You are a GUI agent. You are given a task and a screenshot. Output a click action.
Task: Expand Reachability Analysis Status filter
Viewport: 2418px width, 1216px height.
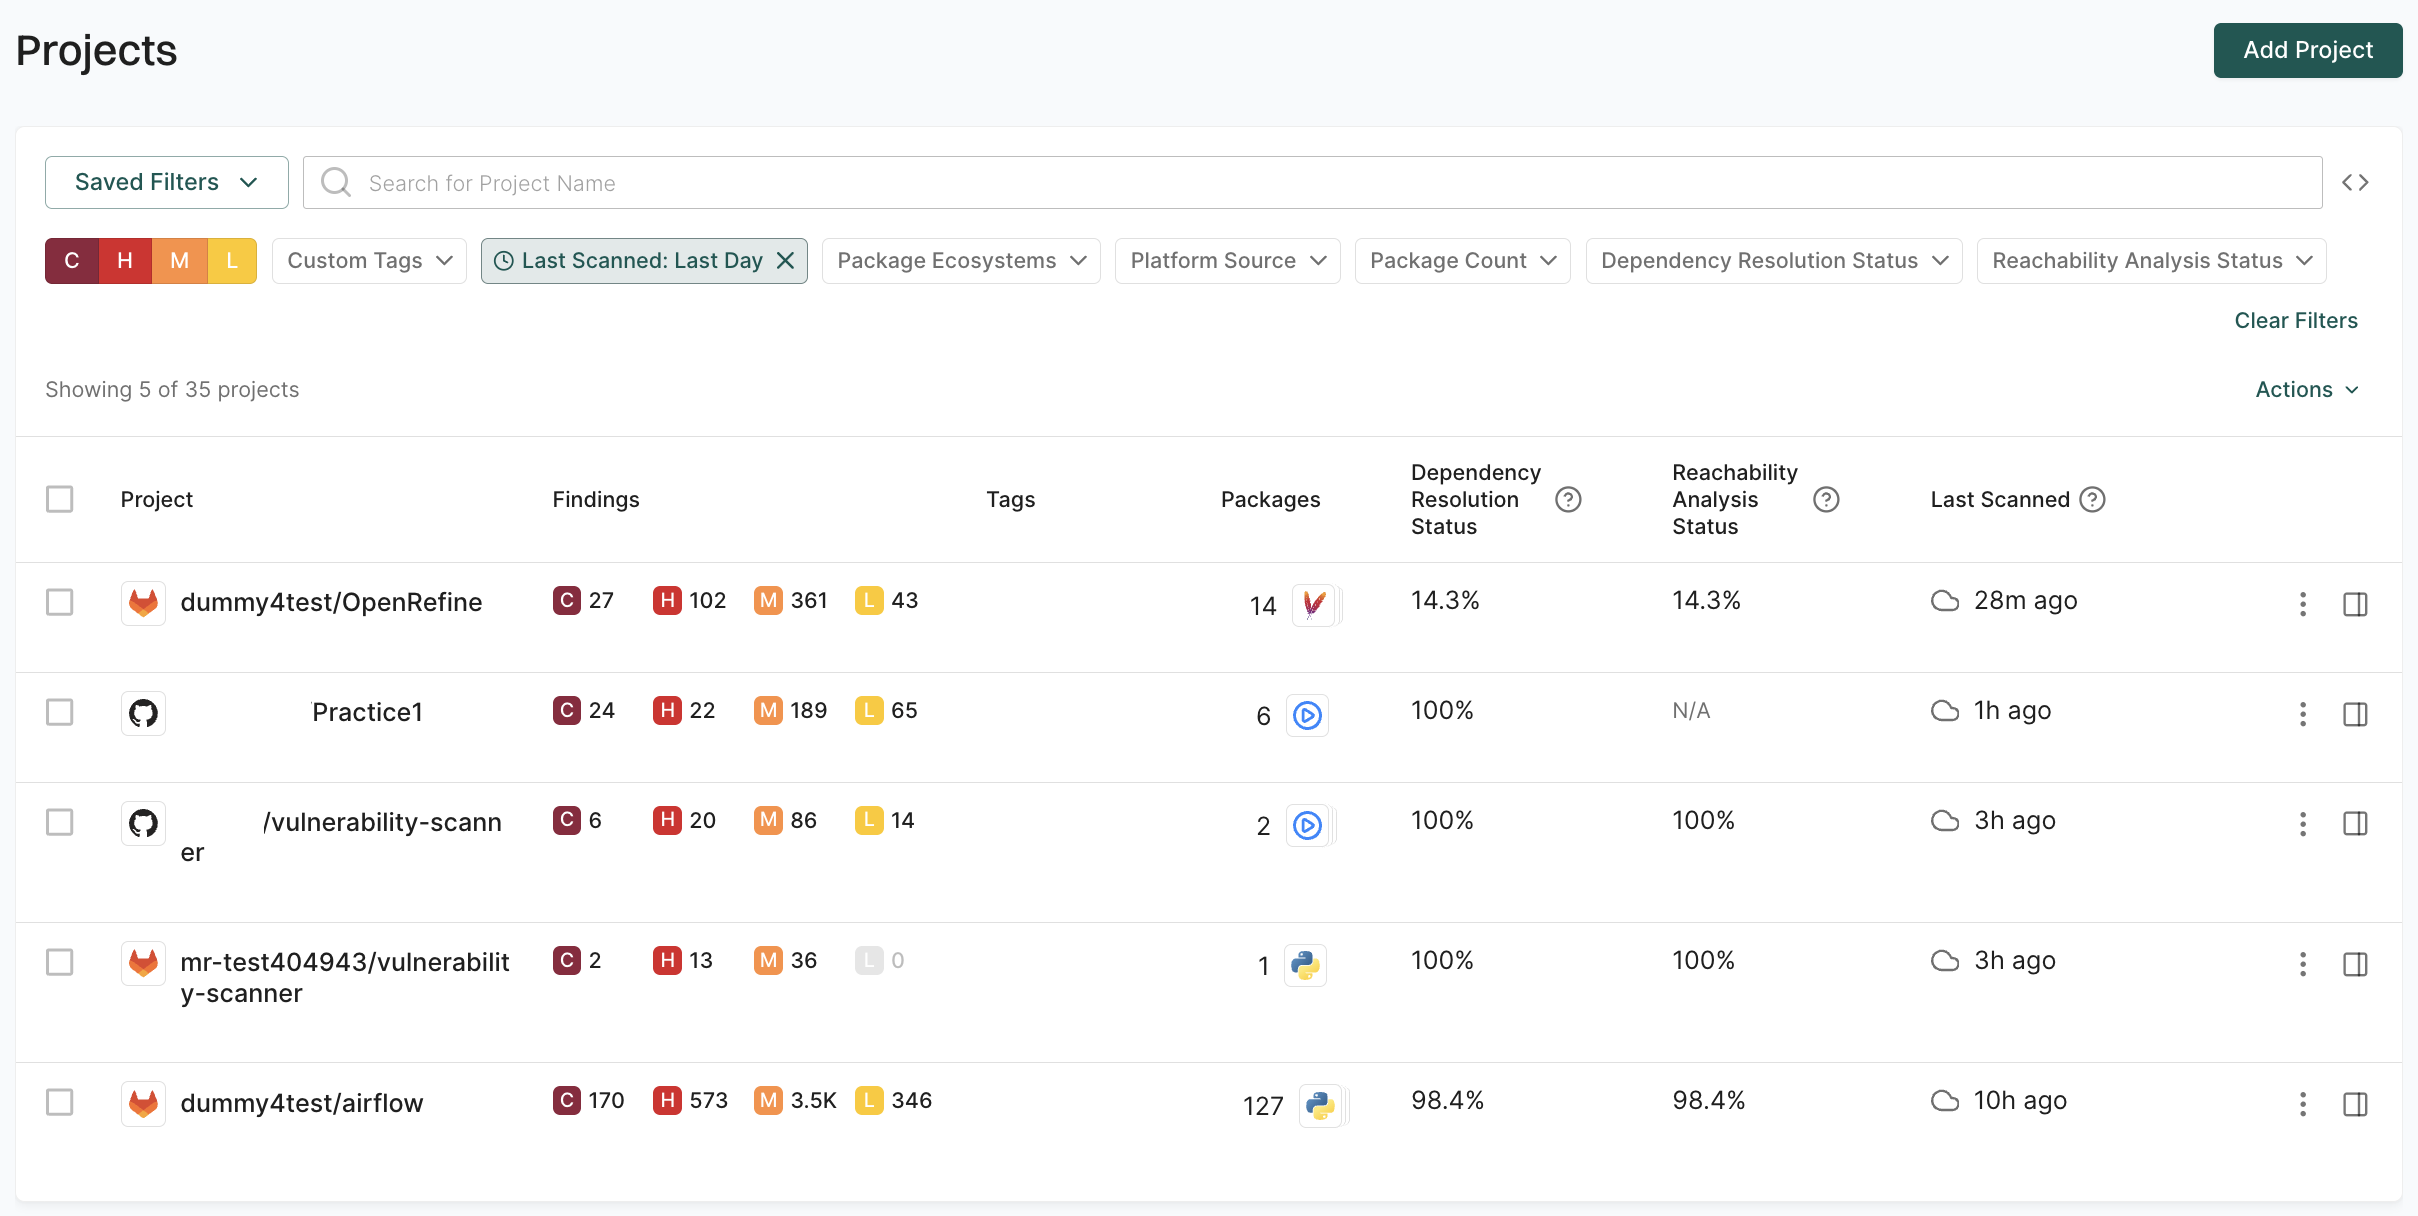2150,261
